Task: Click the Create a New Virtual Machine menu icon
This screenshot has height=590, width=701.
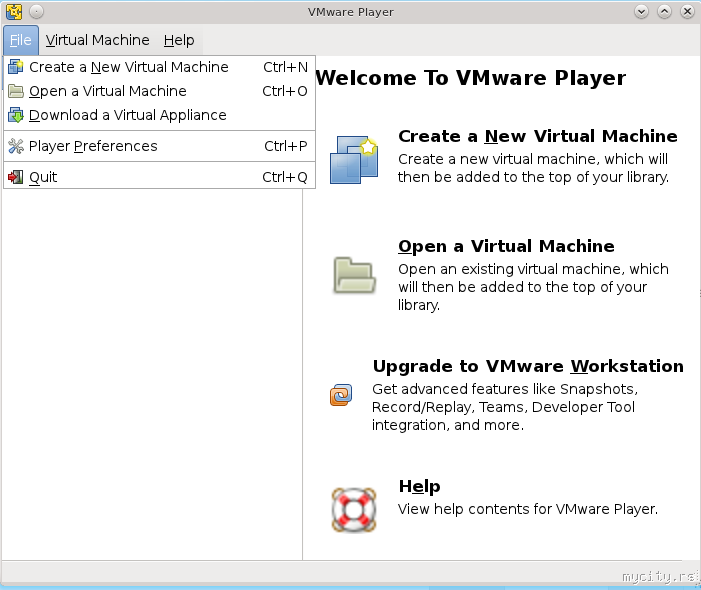Action: [x=16, y=67]
